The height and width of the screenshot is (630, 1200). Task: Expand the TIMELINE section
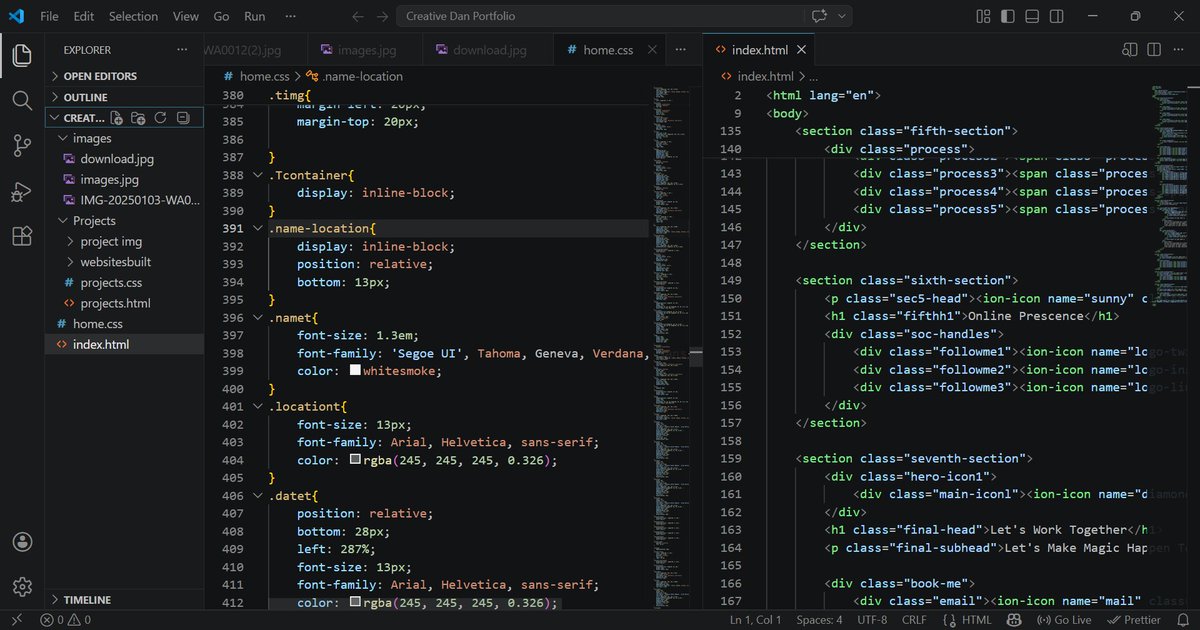tap(124, 600)
